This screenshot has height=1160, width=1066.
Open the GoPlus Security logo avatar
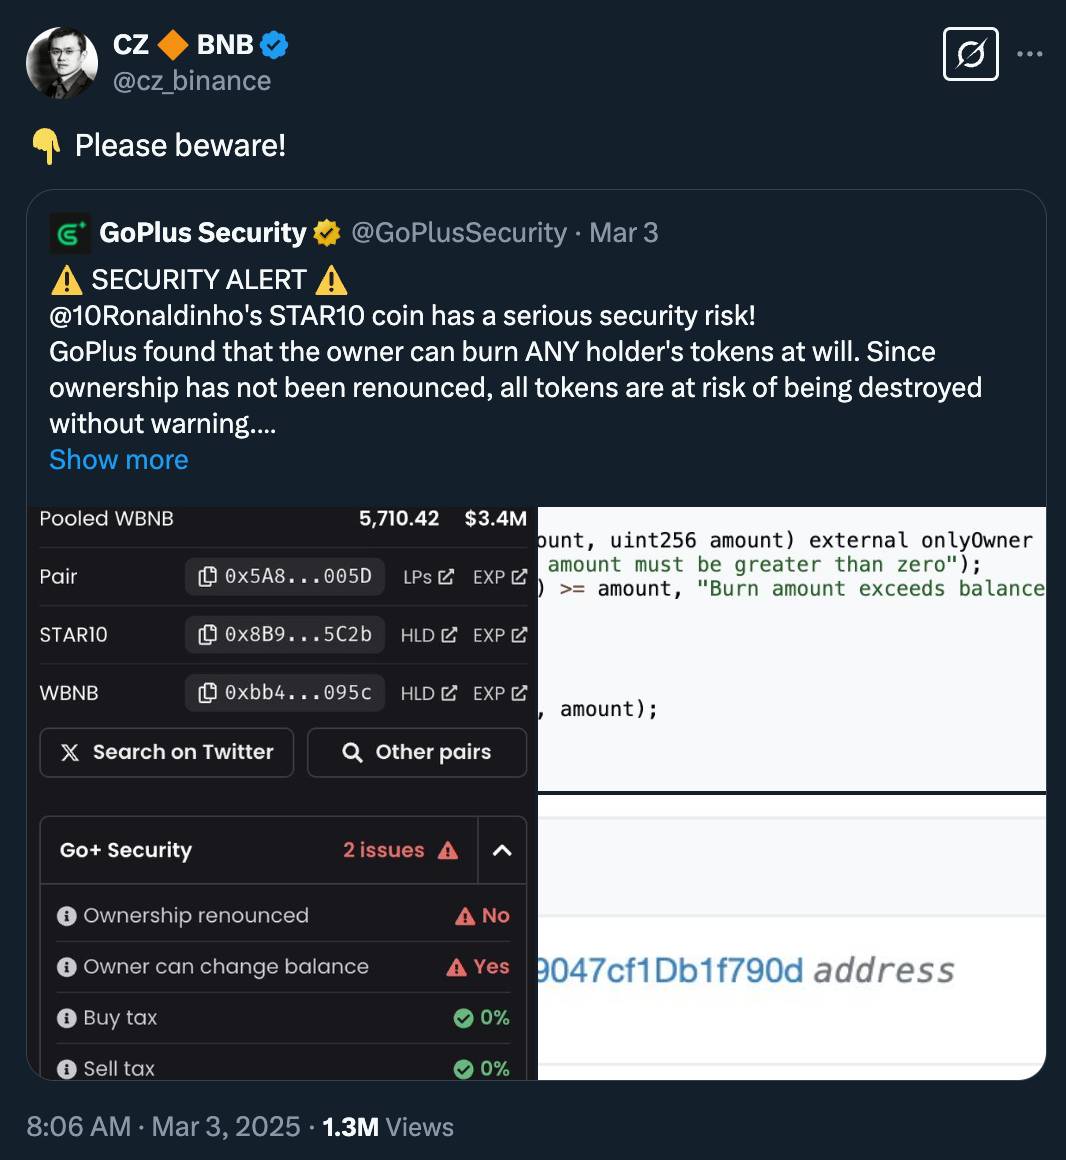tap(70, 233)
